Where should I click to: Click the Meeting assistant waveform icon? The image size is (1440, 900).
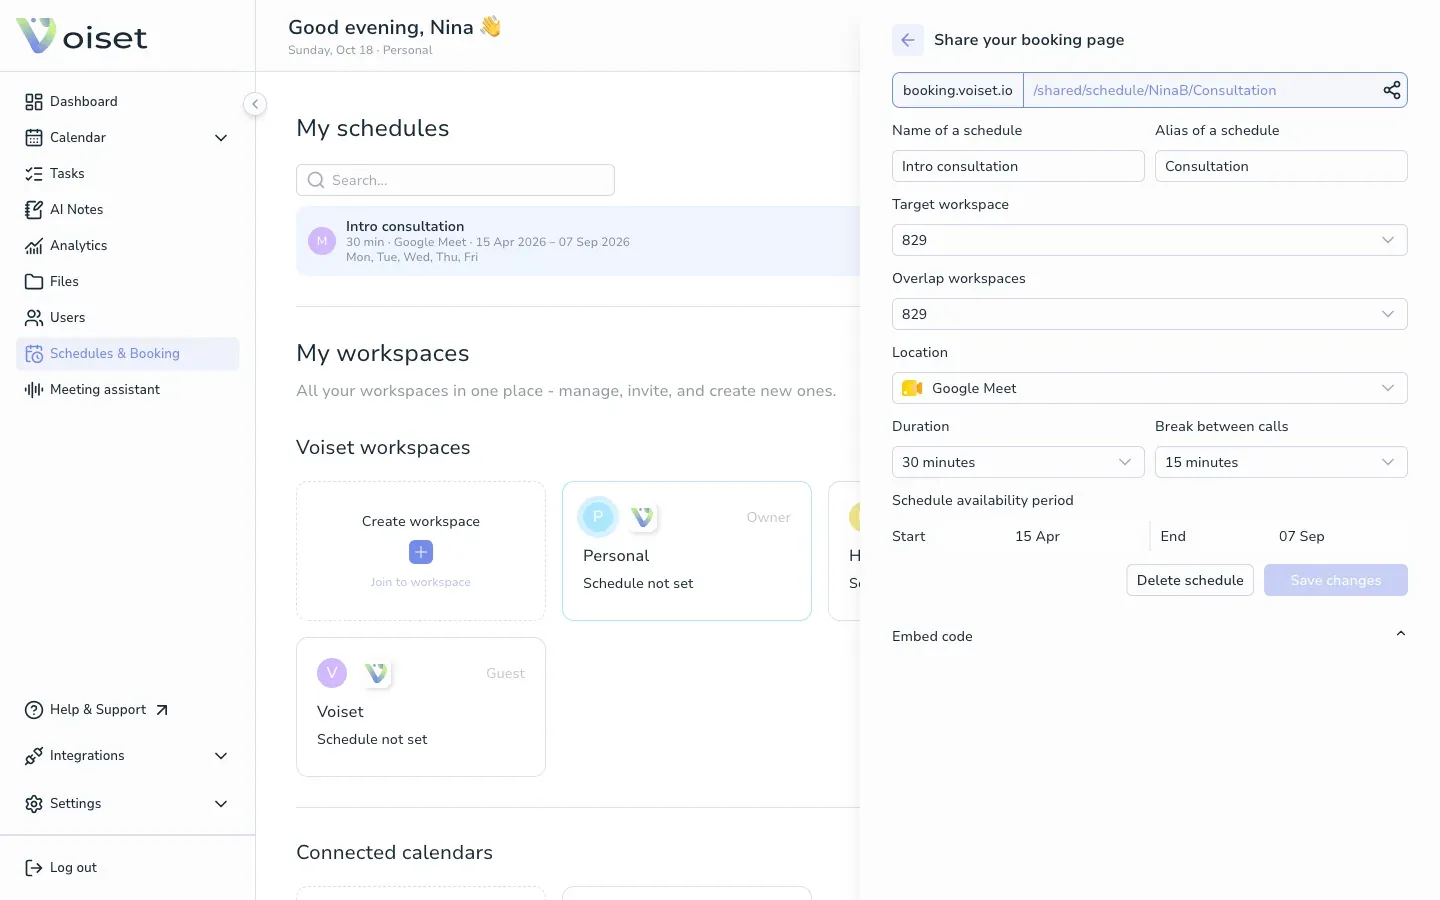pyautogui.click(x=34, y=390)
